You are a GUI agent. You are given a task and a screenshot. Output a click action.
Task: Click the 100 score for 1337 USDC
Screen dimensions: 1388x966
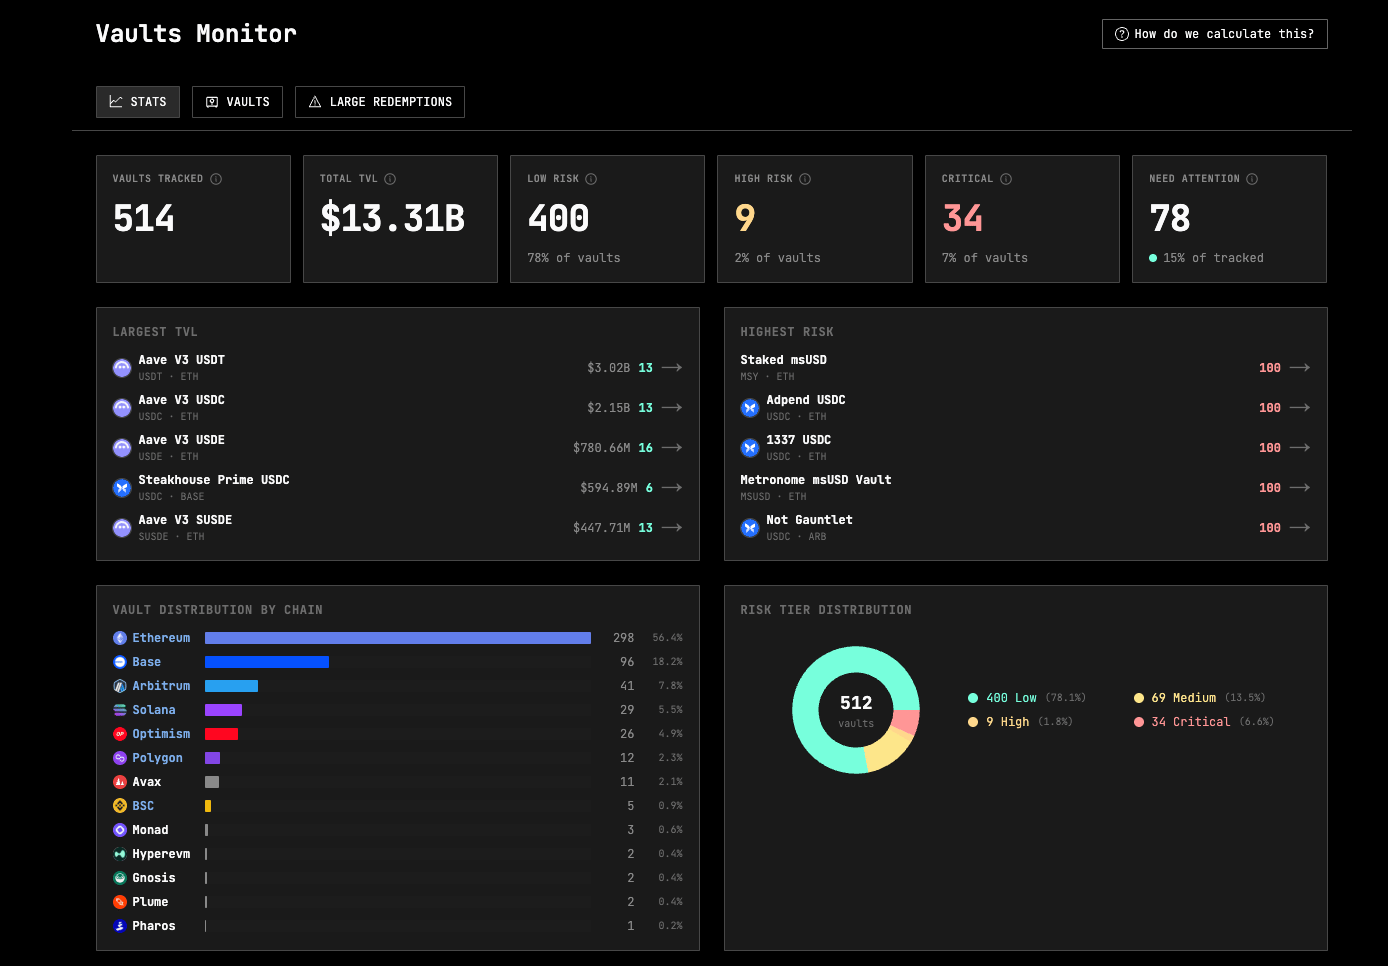(1270, 448)
